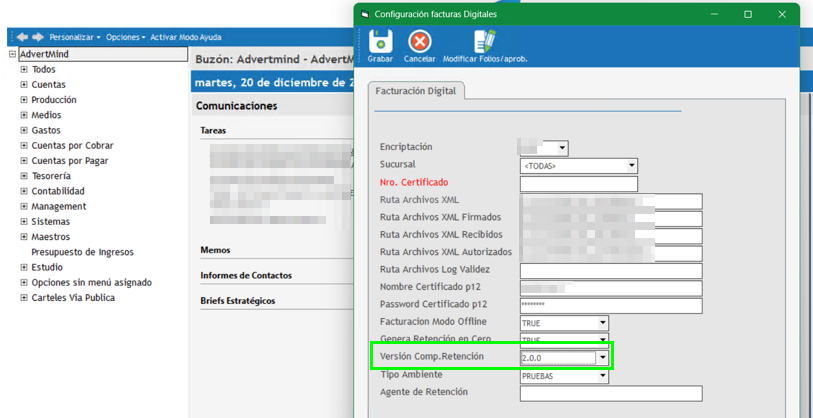Click Ruta Archivos Log Validez field
Image resolution: width=813 pixels, height=418 pixels.
tap(611, 271)
